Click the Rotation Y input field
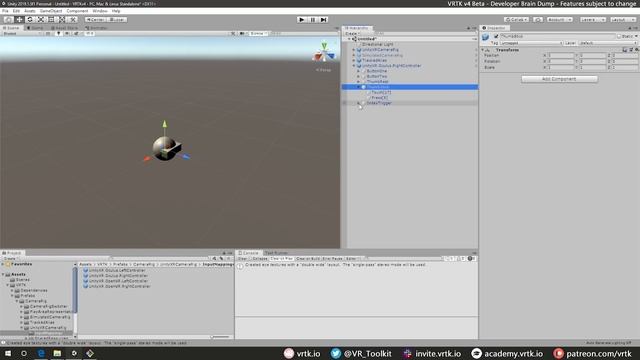The image size is (640, 360). coord(593,62)
